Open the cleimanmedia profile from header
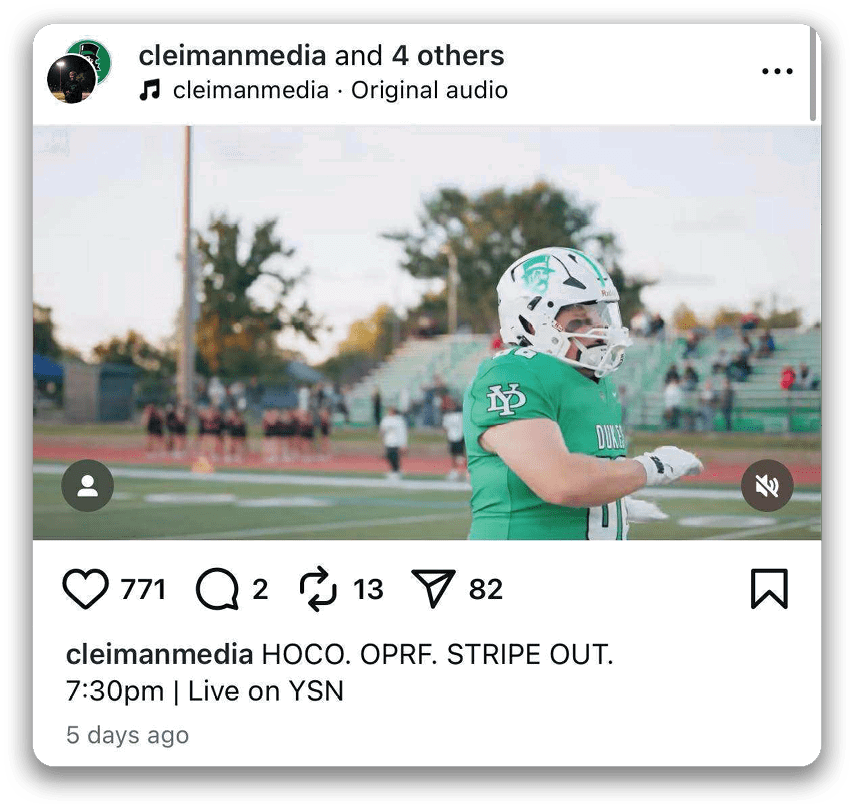Image resolution: width=854 pixels, height=808 pixels. (233, 56)
